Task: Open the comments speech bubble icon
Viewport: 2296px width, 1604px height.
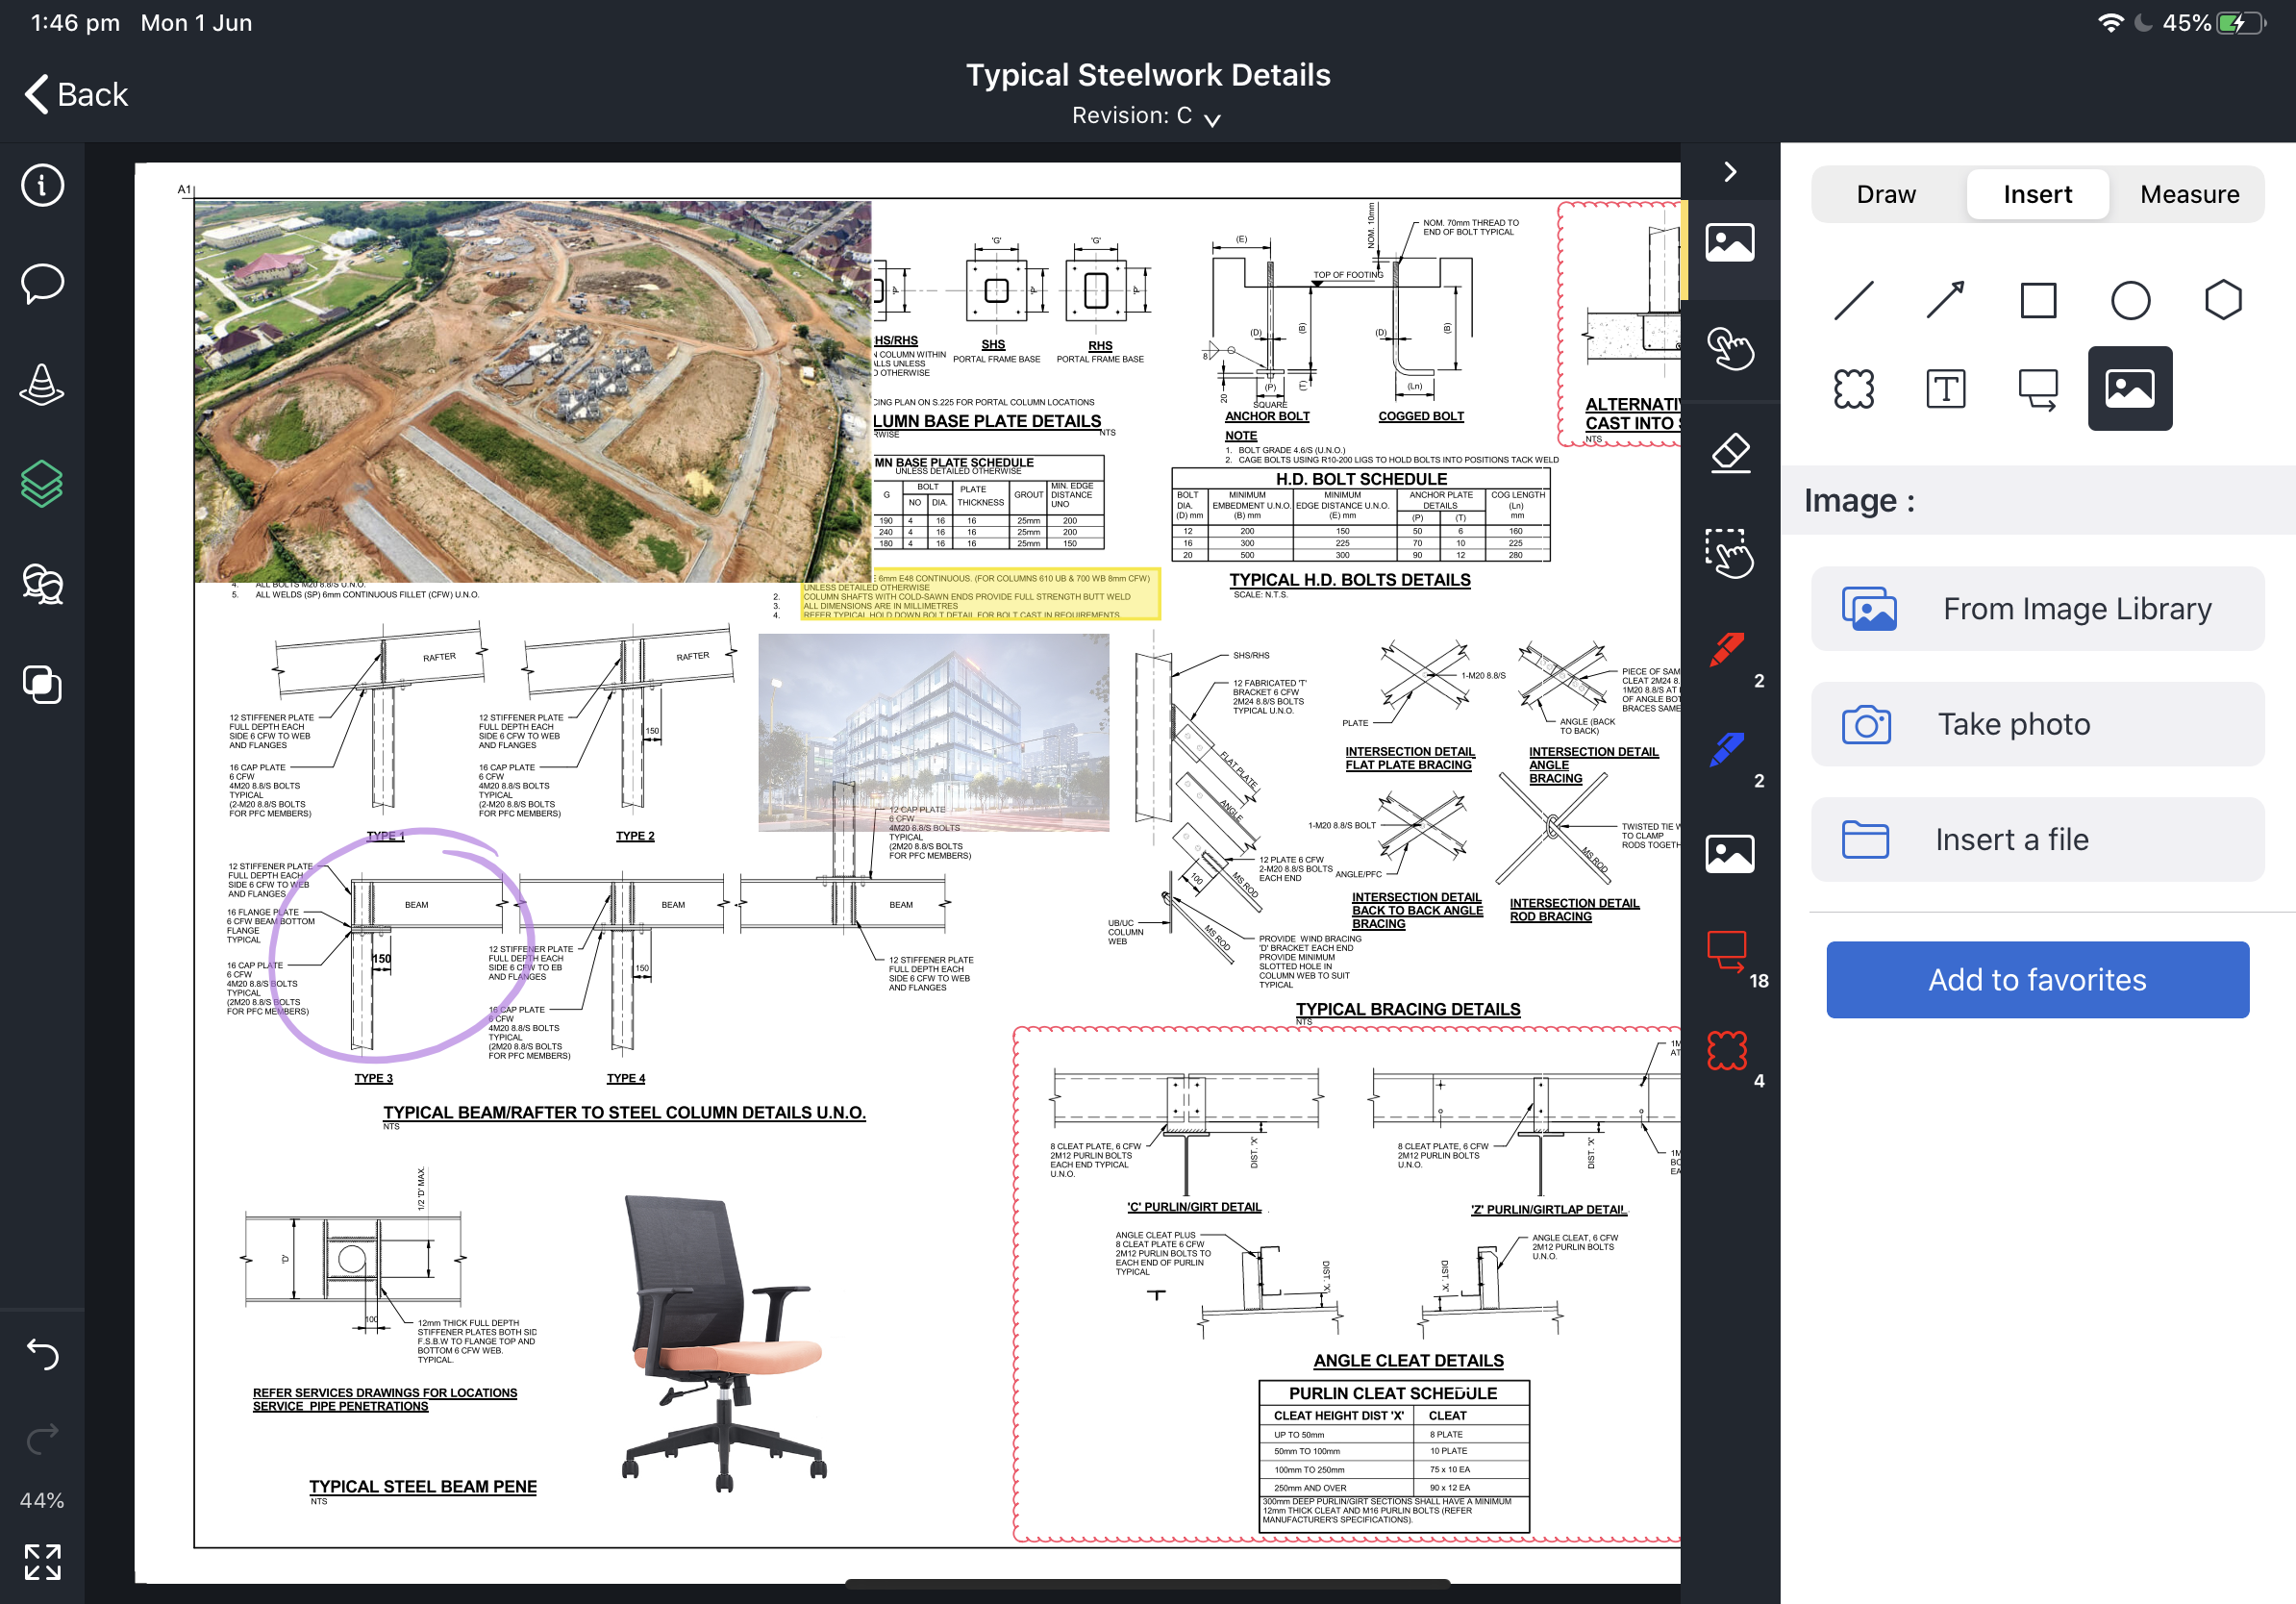Action: (x=42, y=284)
